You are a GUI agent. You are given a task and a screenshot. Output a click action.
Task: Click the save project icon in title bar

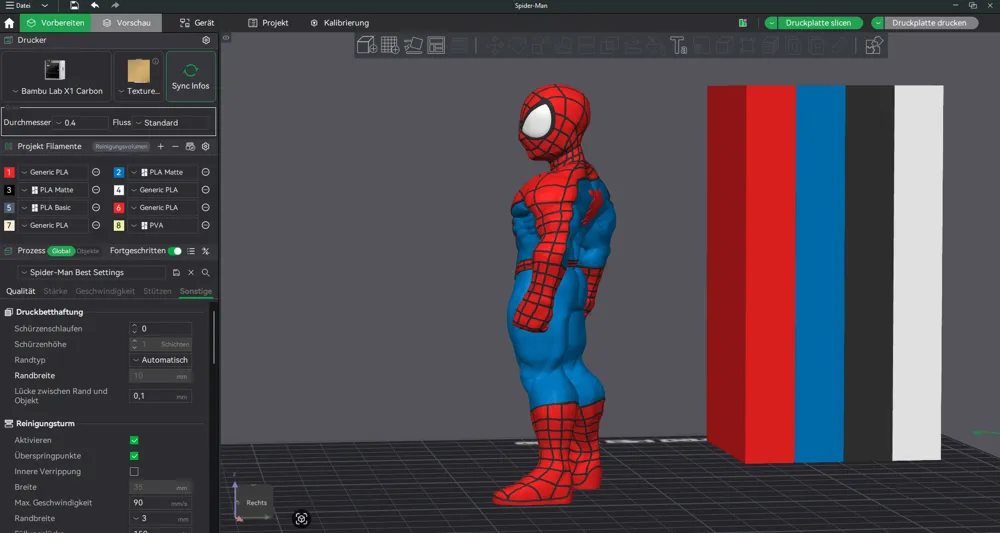tap(75, 5)
